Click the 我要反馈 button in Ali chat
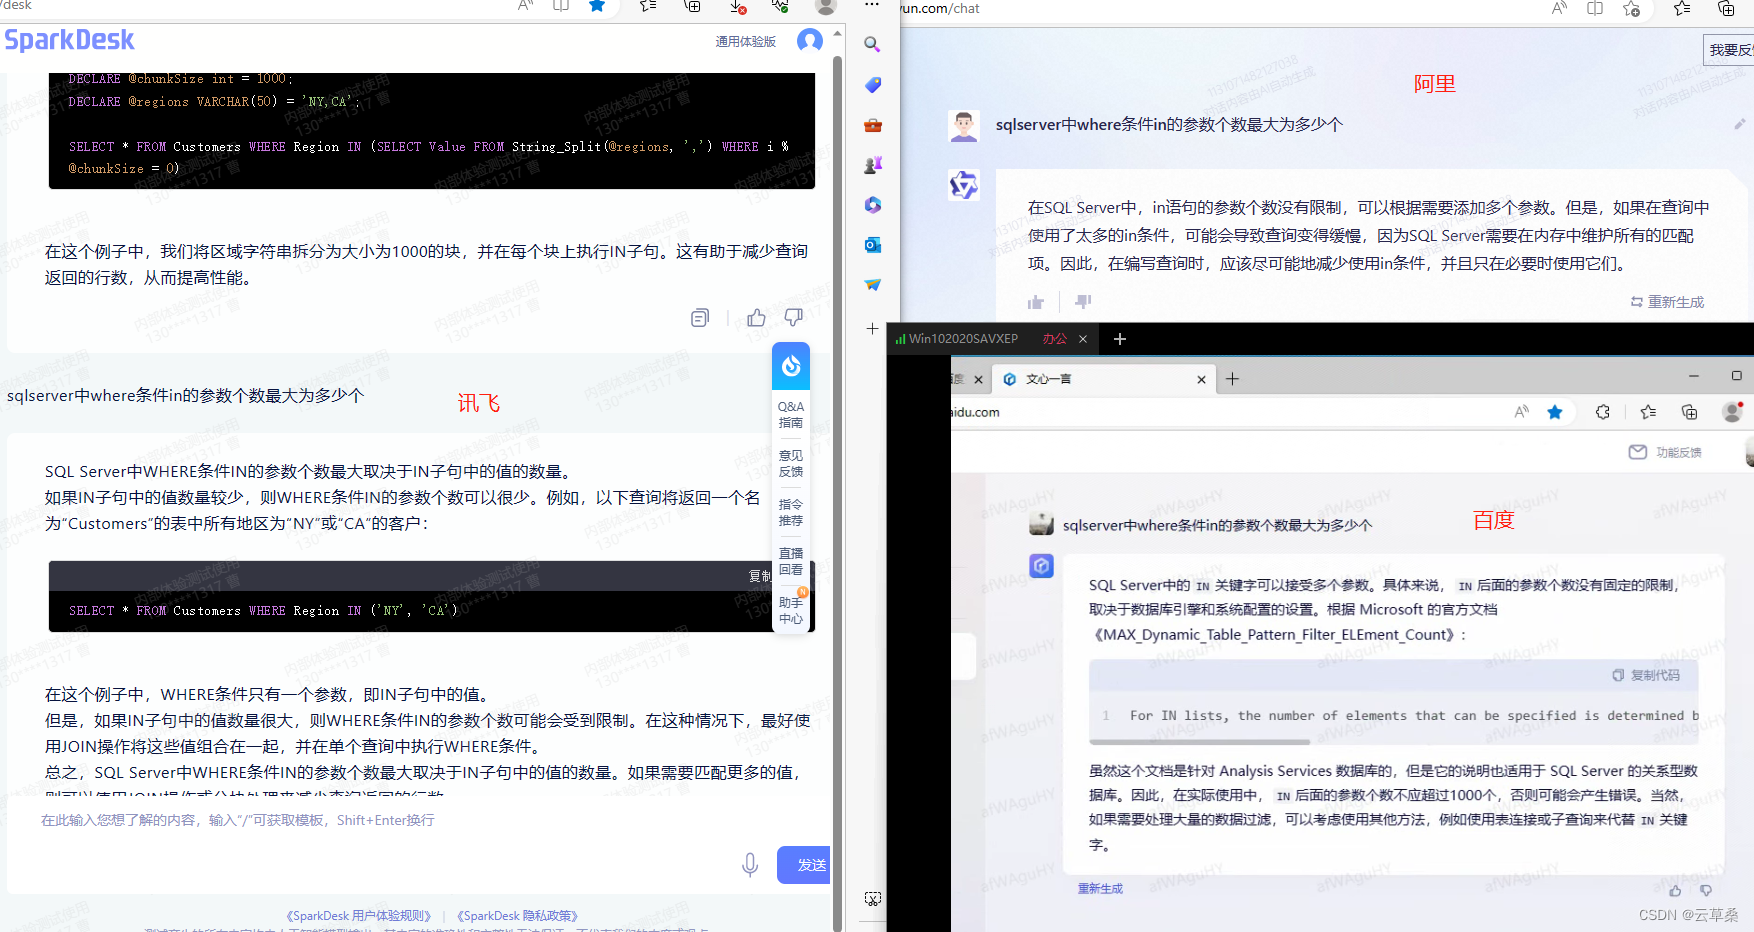 pos(1729,50)
